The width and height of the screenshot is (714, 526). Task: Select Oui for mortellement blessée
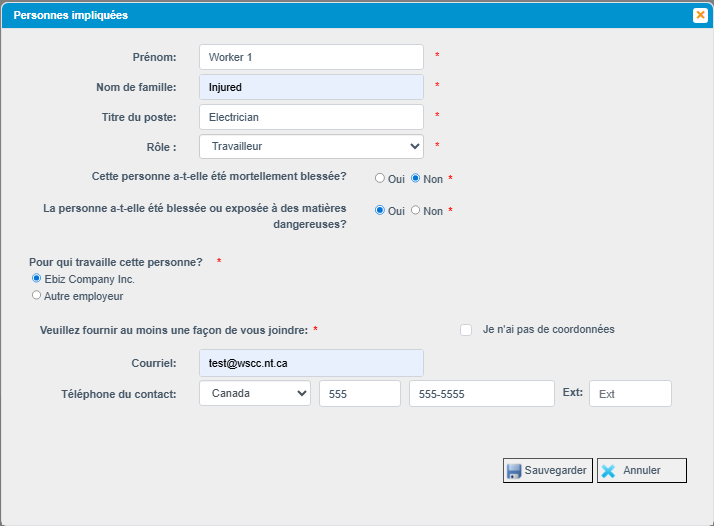(x=380, y=179)
